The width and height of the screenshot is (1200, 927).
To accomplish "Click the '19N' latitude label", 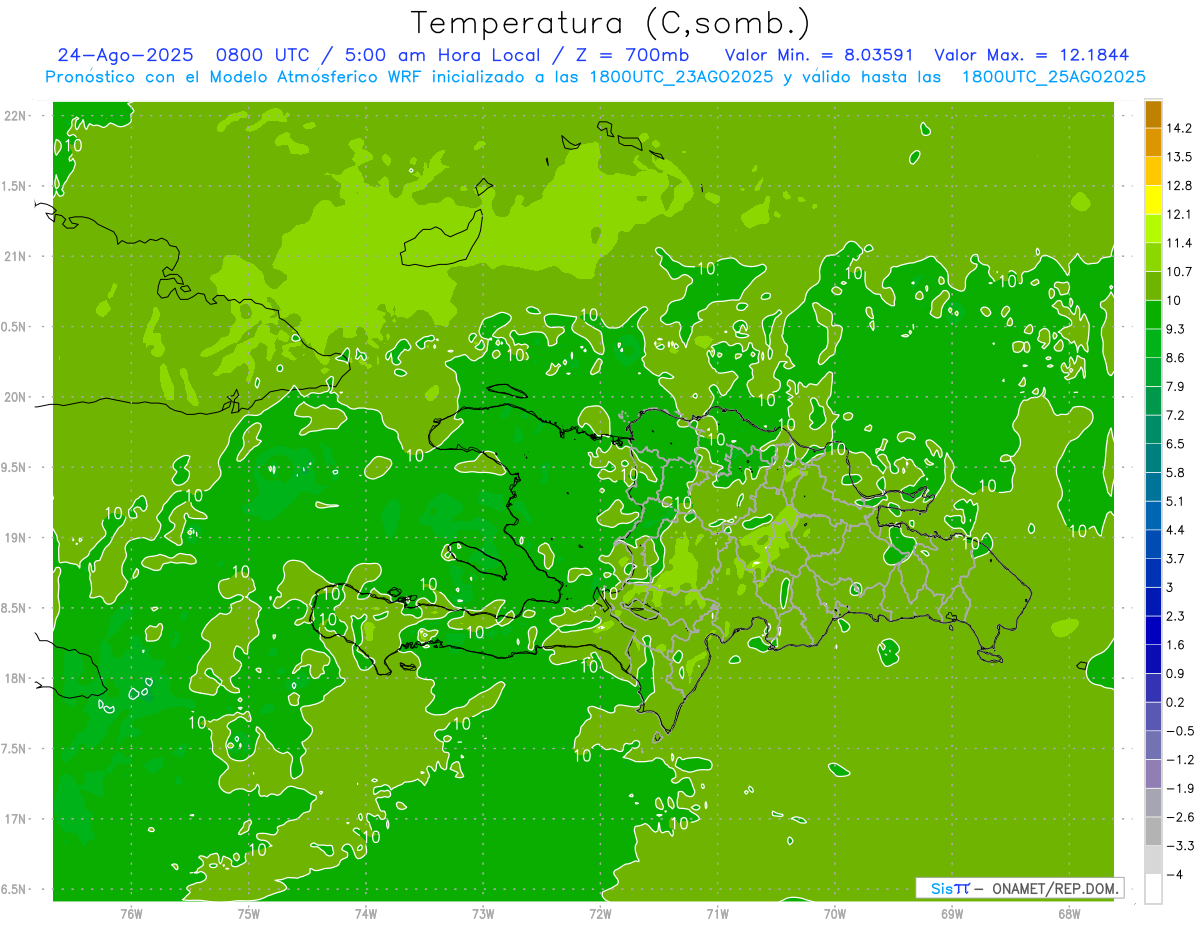I will (x=14, y=538).
